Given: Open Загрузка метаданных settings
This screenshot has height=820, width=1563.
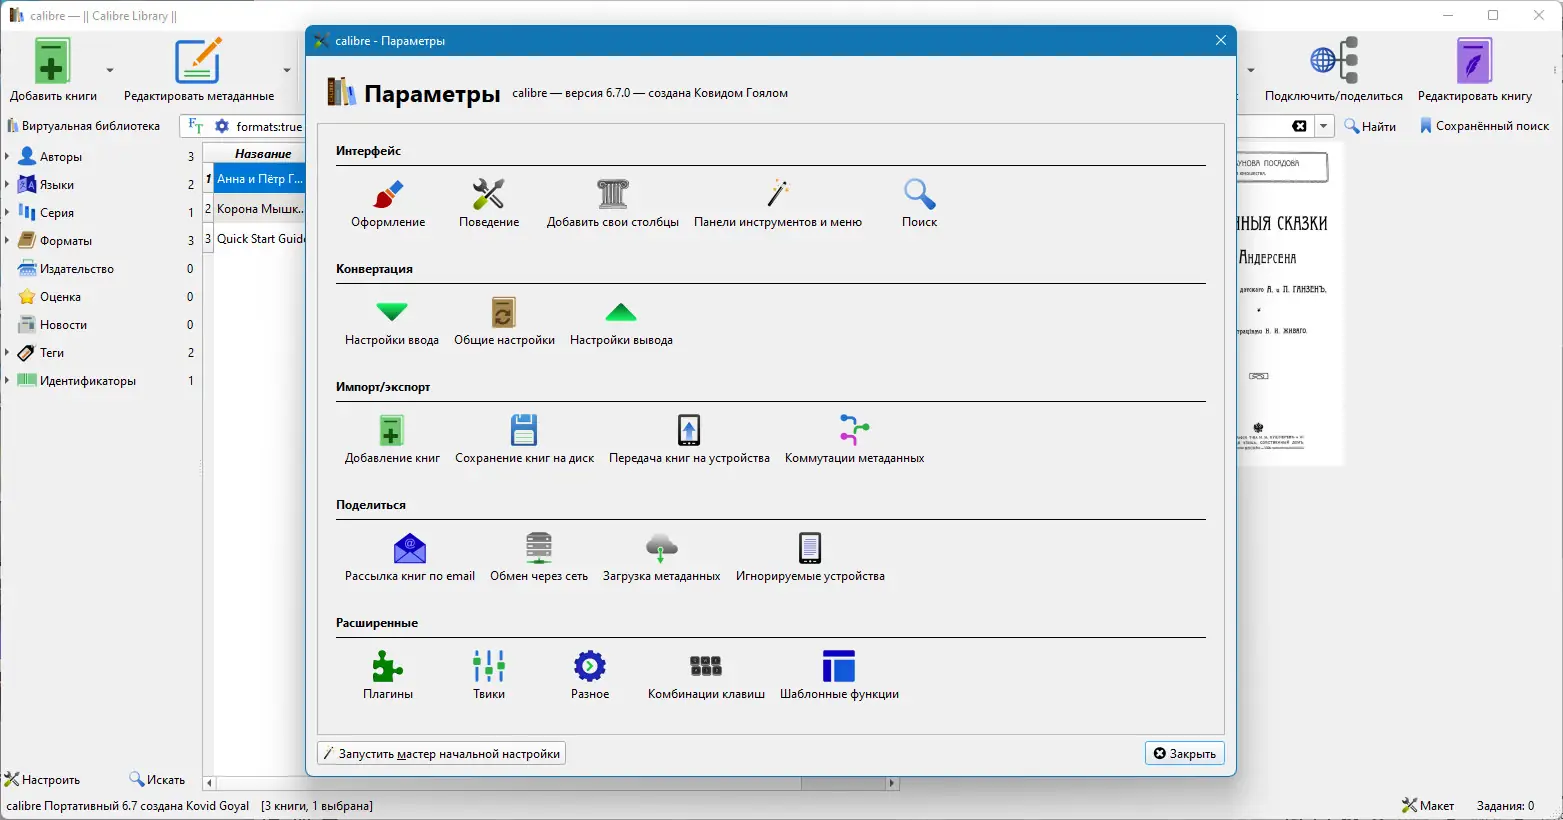Looking at the screenshot, I should [661, 557].
